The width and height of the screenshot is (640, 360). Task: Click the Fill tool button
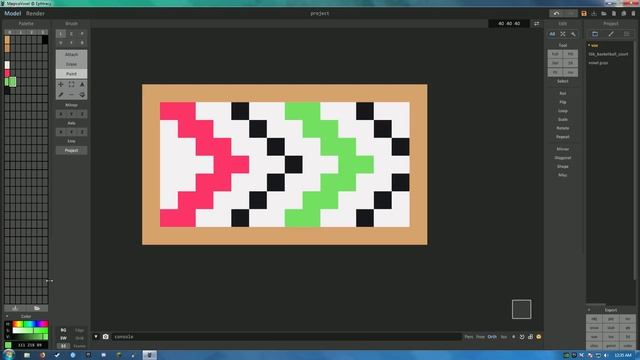pyautogui.click(x=571, y=54)
